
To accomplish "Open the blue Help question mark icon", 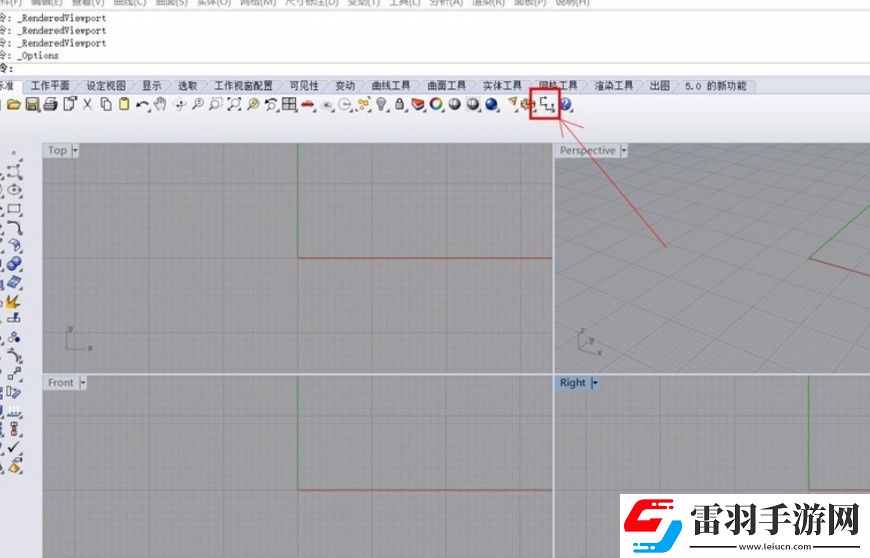I will tap(566, 104).
